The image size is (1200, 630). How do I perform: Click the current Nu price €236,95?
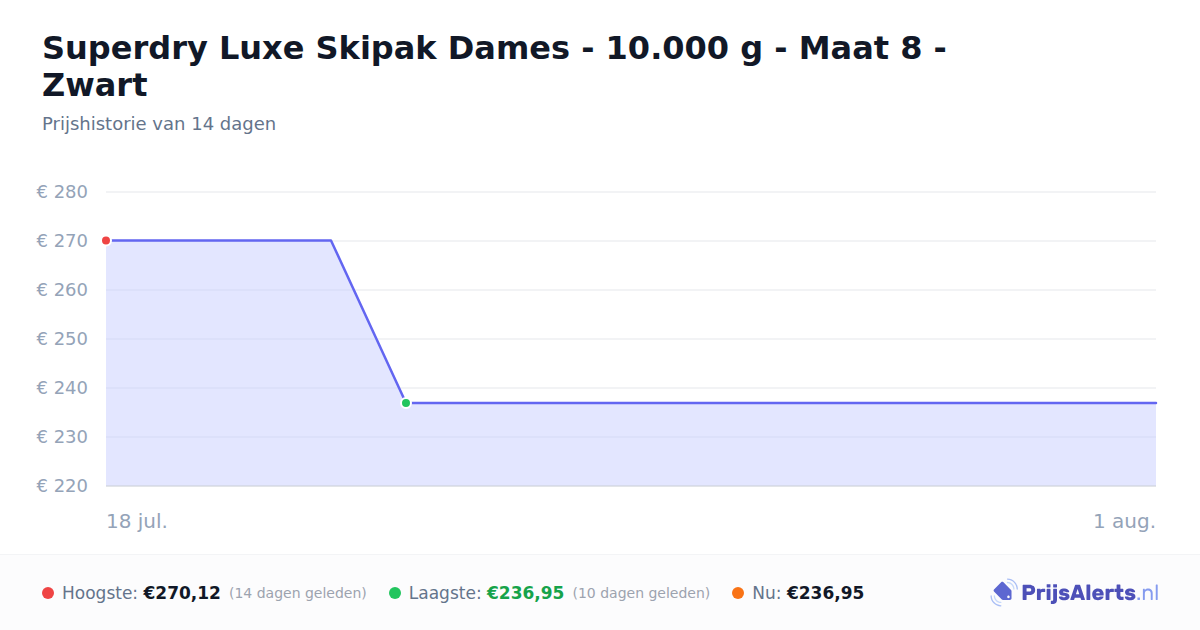click(825, 593)
